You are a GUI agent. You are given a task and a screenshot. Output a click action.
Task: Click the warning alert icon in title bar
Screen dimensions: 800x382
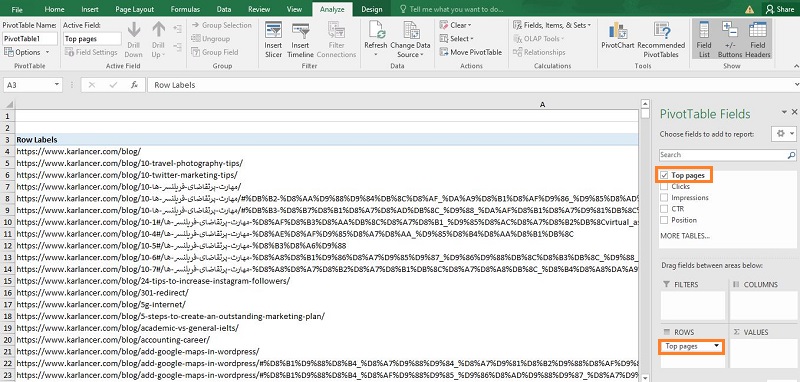[749, 9]
